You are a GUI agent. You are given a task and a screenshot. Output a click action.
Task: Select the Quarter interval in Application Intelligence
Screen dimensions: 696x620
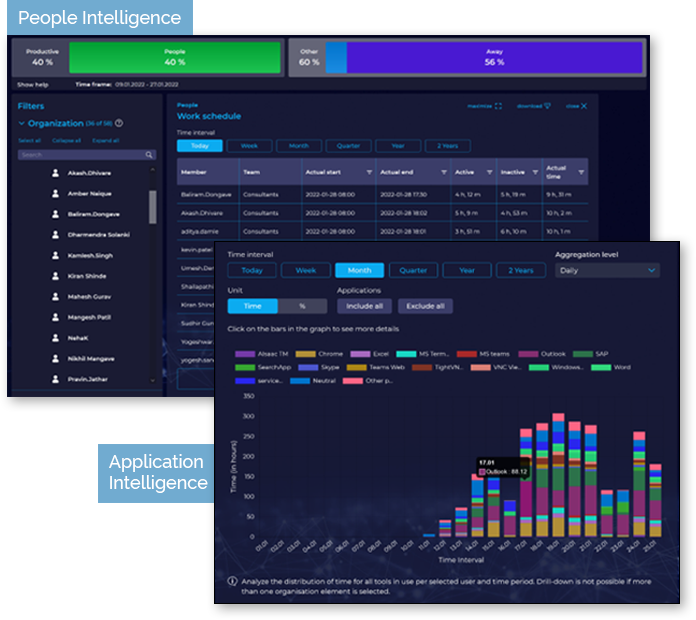click(413, 270)
